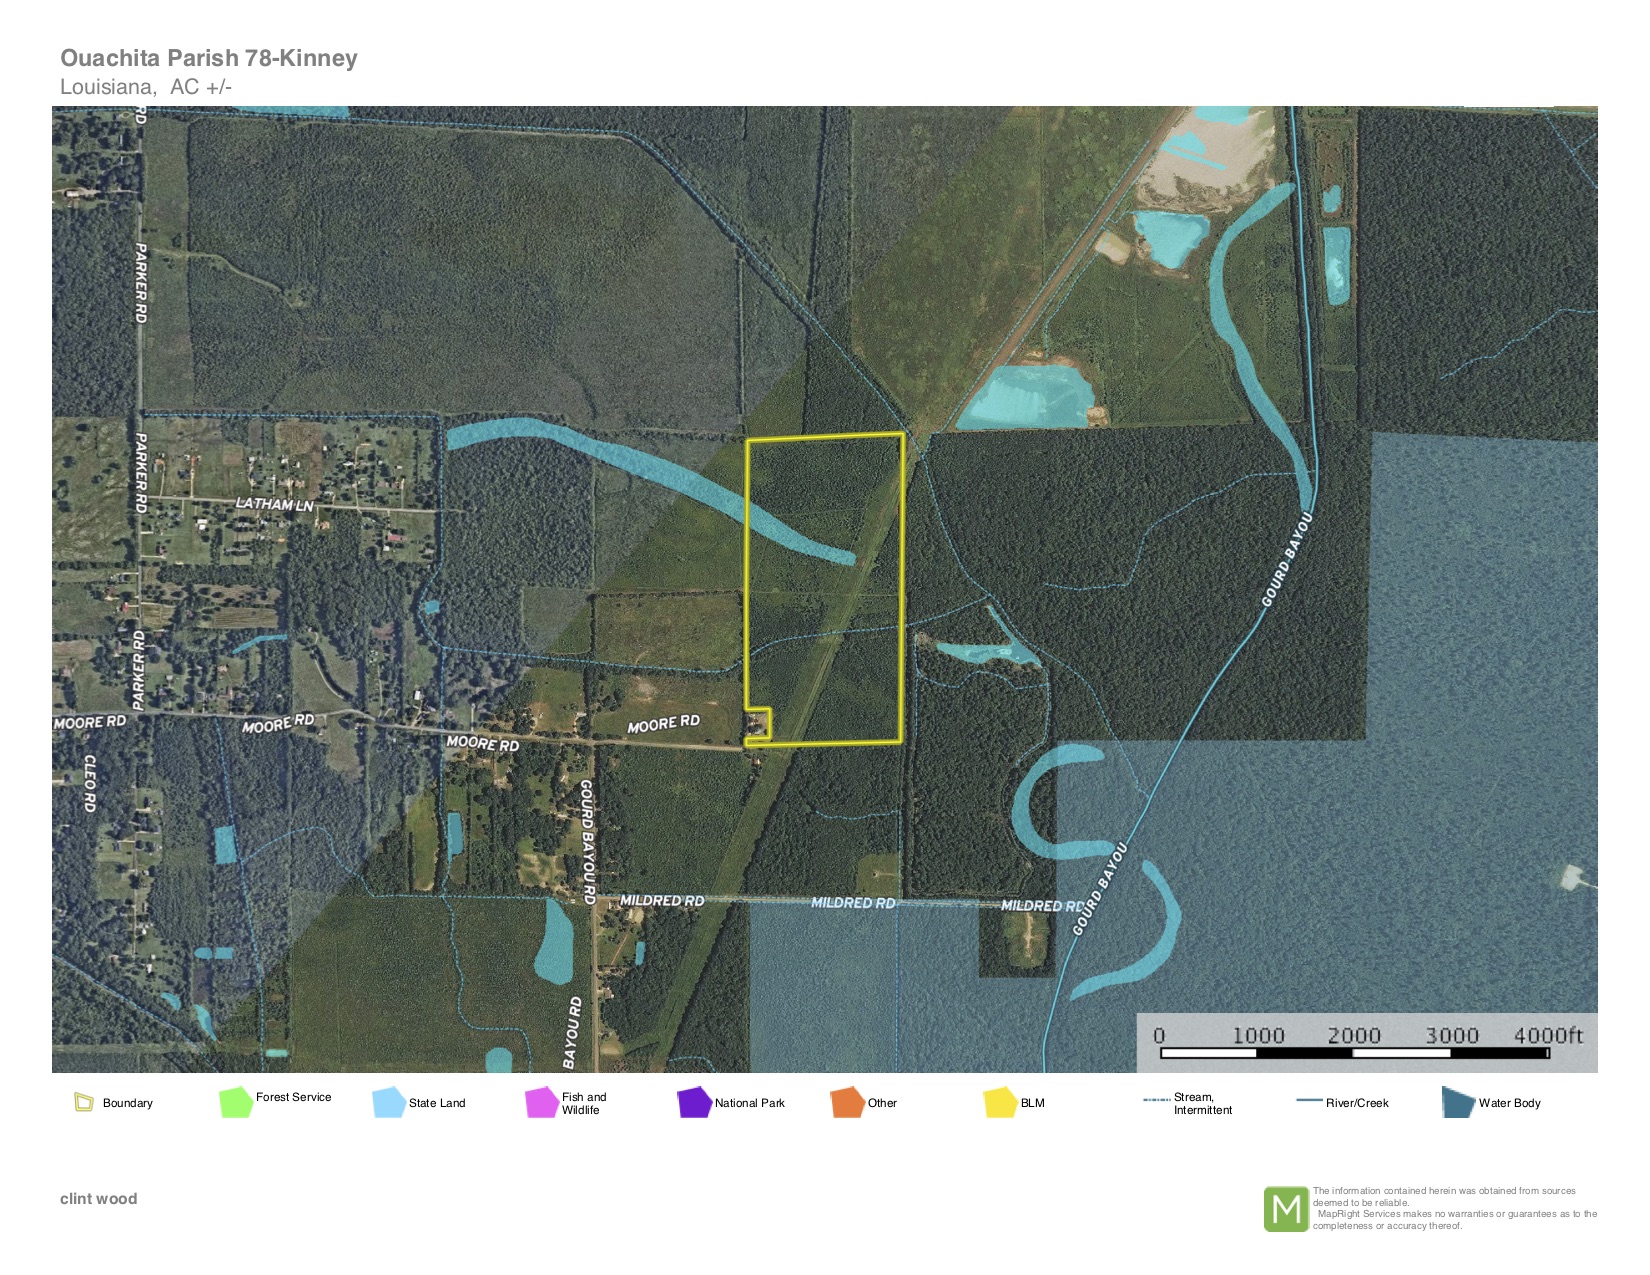Image resolution: width=1650 pixels, height=1275 pixels.
Task: Click the Latham Ln road label
Action: (274, 504)
